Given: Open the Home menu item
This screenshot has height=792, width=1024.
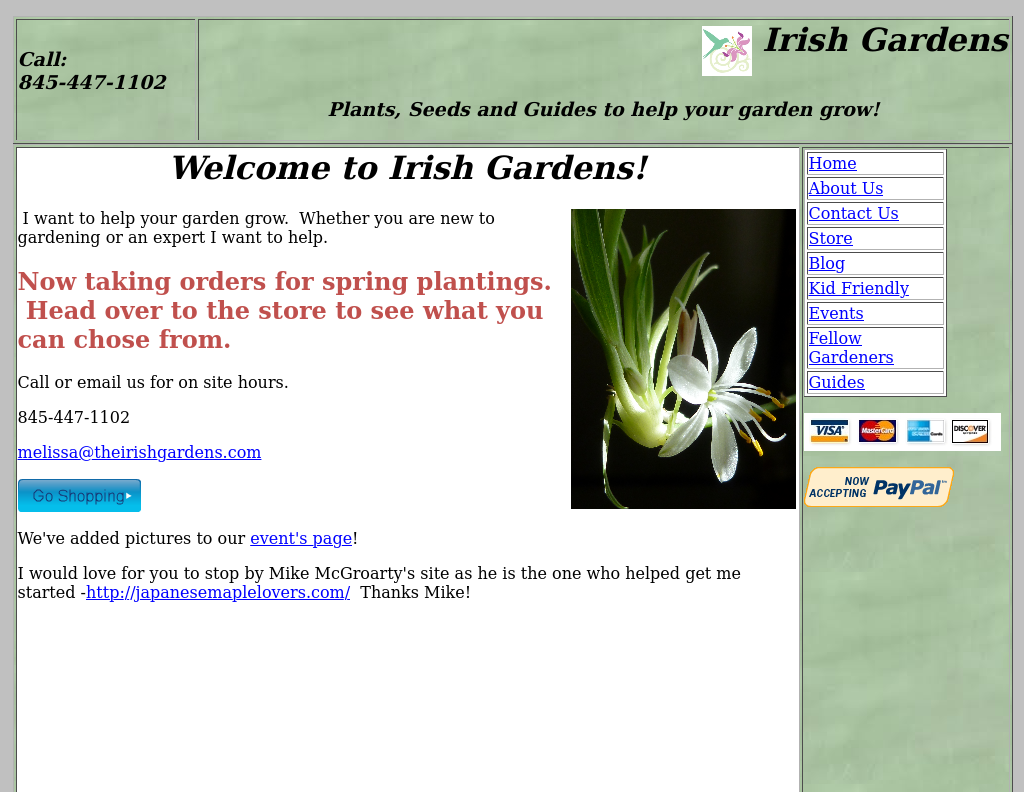Looking at the screenshot, I should [832, 164].
